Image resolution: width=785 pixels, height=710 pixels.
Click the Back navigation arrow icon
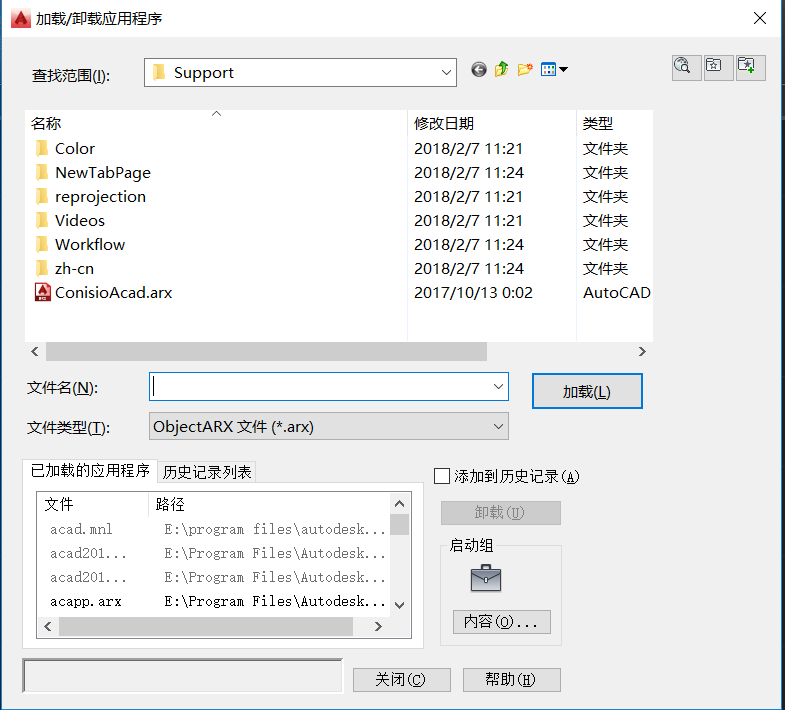[x=479, y=69]
